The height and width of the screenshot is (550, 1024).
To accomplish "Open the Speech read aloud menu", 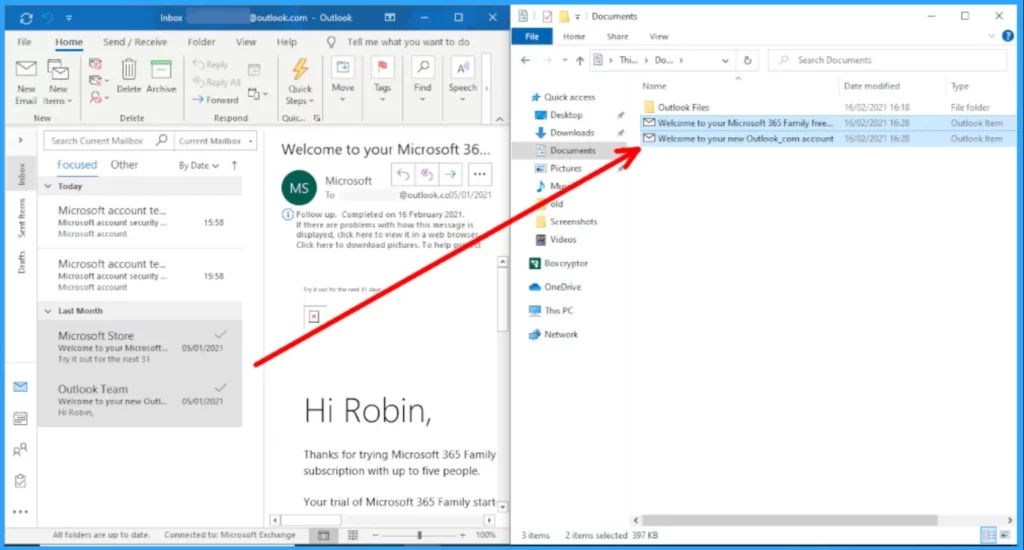I will tap(462, 81).
